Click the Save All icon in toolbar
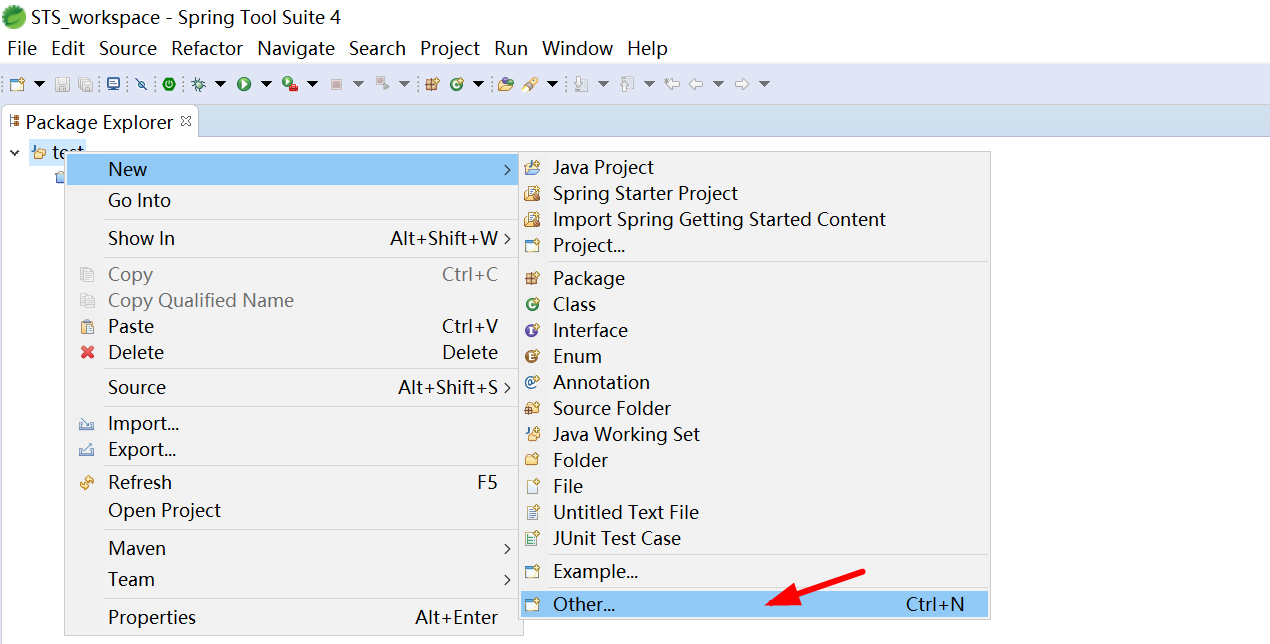1270x644 pixels. pos(85,84)
